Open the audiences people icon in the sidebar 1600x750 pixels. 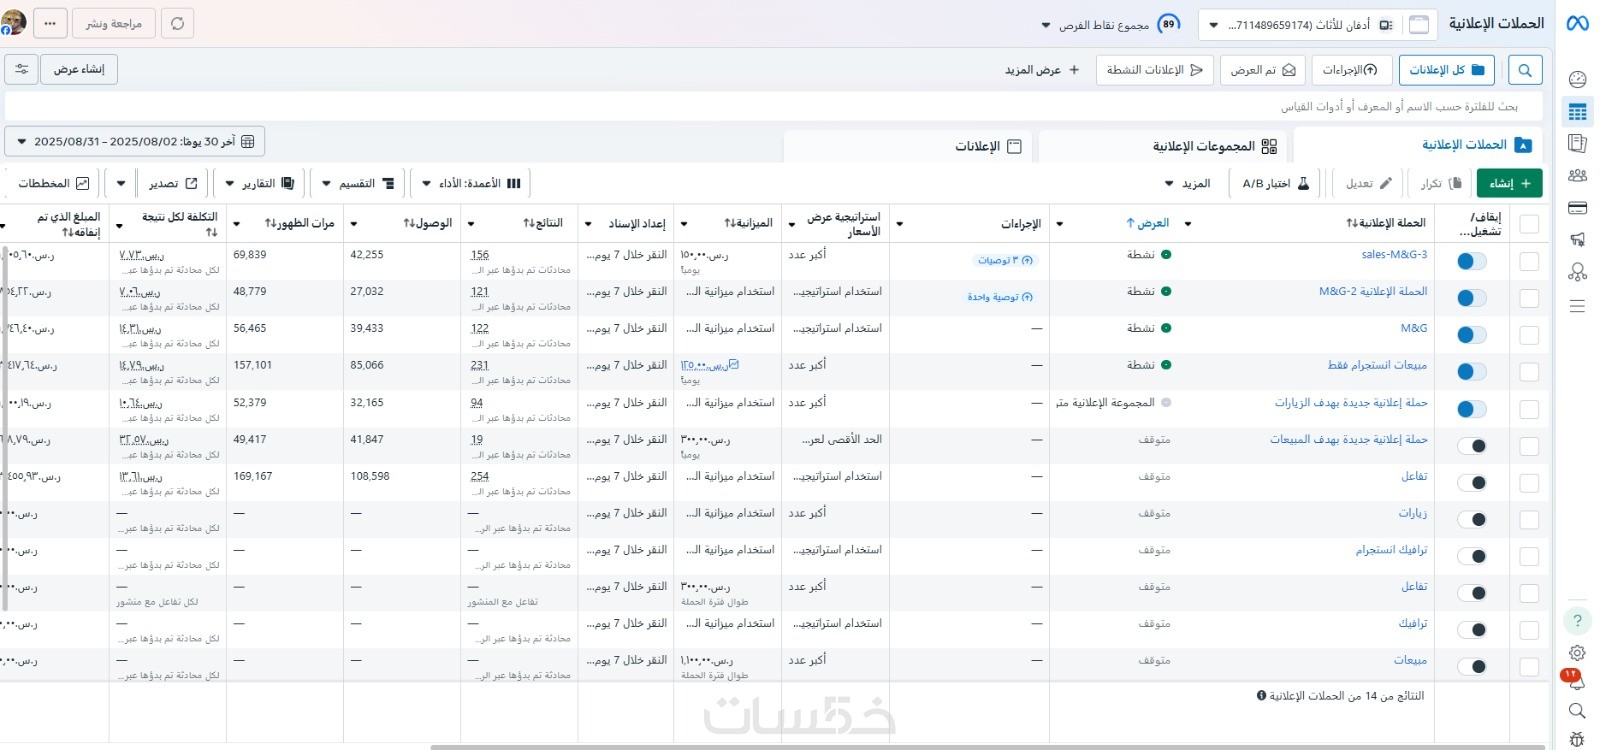[x=1577, y=176]
